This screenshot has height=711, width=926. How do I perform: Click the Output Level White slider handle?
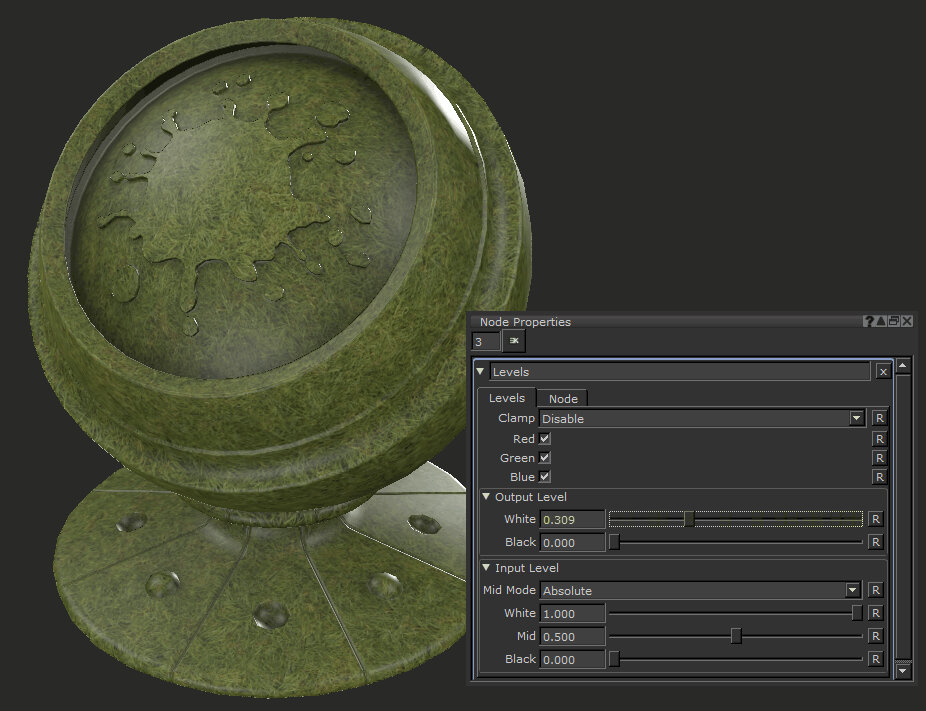click(x=689, y=519)
